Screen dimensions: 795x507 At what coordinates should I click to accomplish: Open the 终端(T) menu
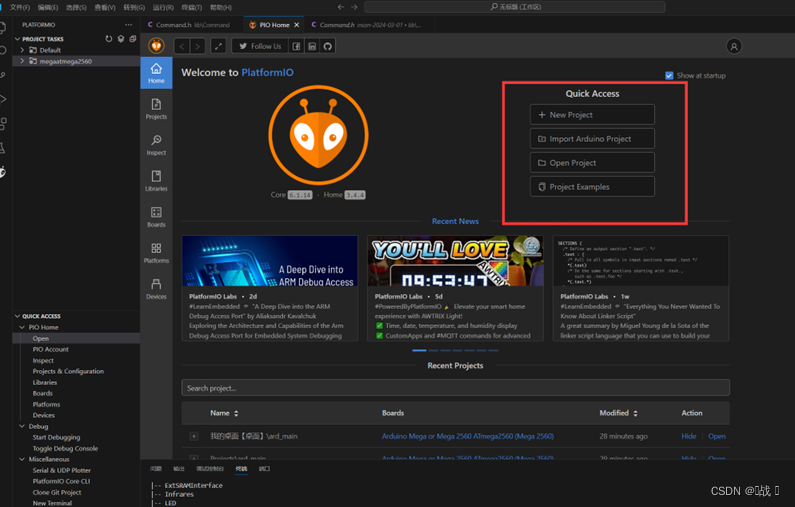point(192,7)
